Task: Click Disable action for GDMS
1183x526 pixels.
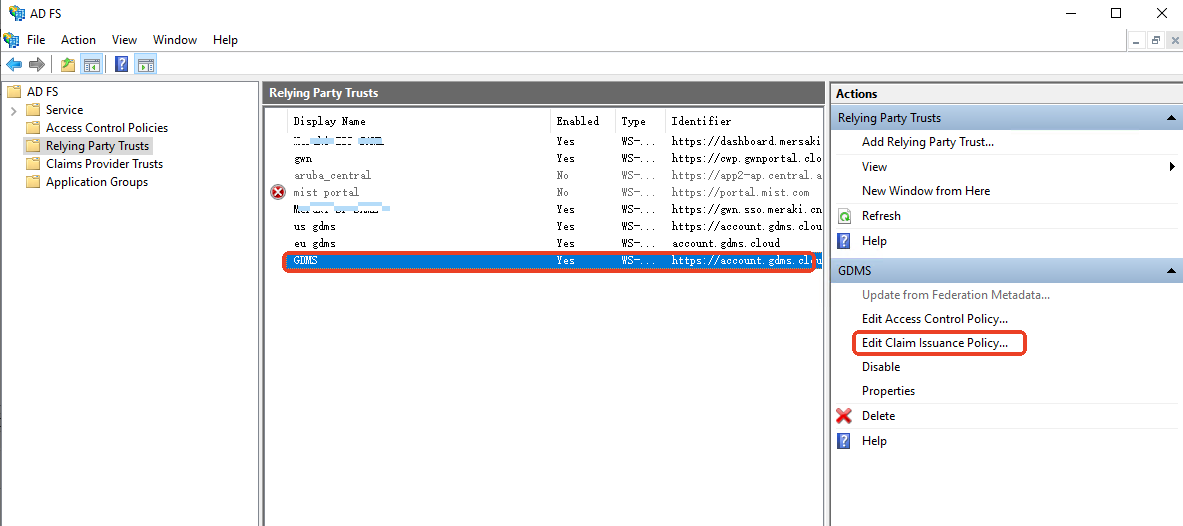Action: (880, 367)
